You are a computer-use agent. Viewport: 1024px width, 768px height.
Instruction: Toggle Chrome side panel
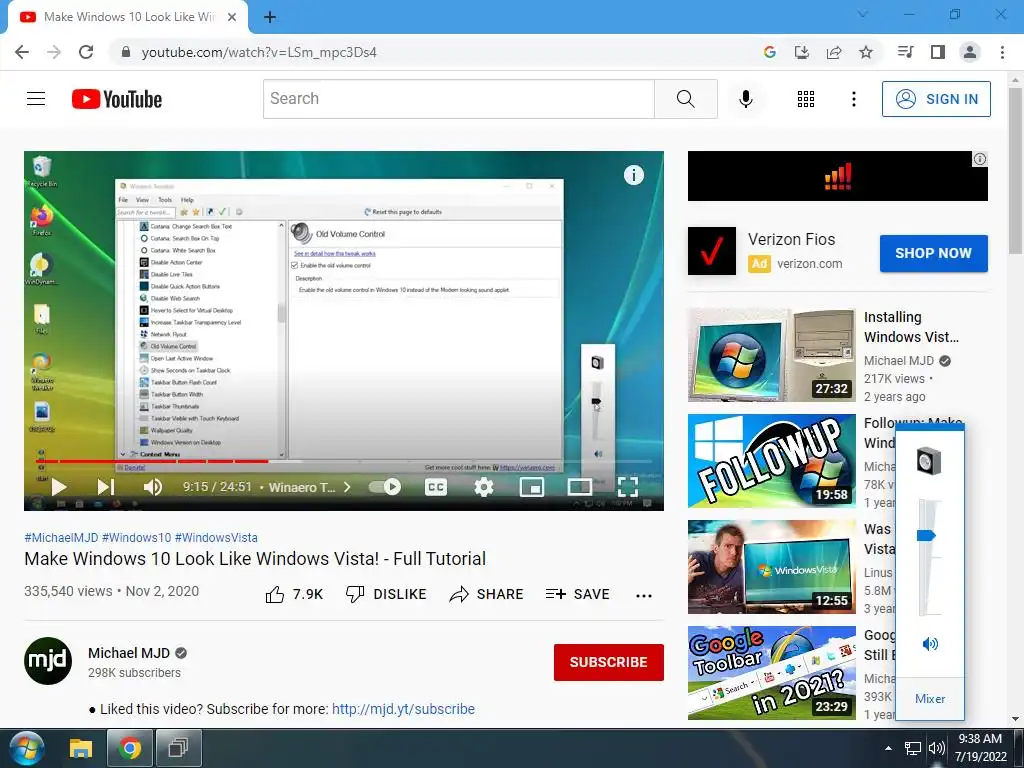click(938, 52)
